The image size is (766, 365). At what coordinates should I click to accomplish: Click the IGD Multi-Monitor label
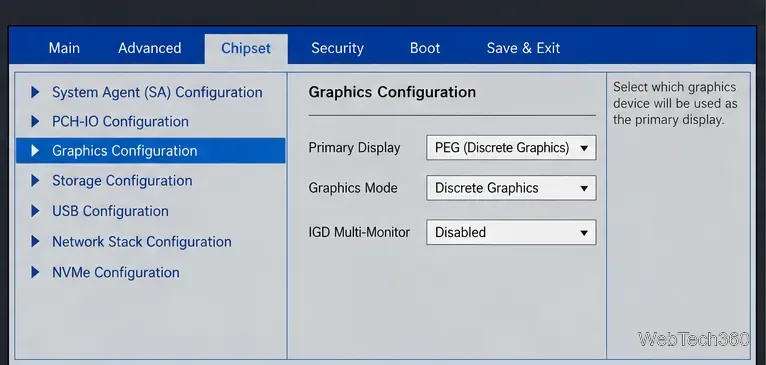[x=359, y=232]
